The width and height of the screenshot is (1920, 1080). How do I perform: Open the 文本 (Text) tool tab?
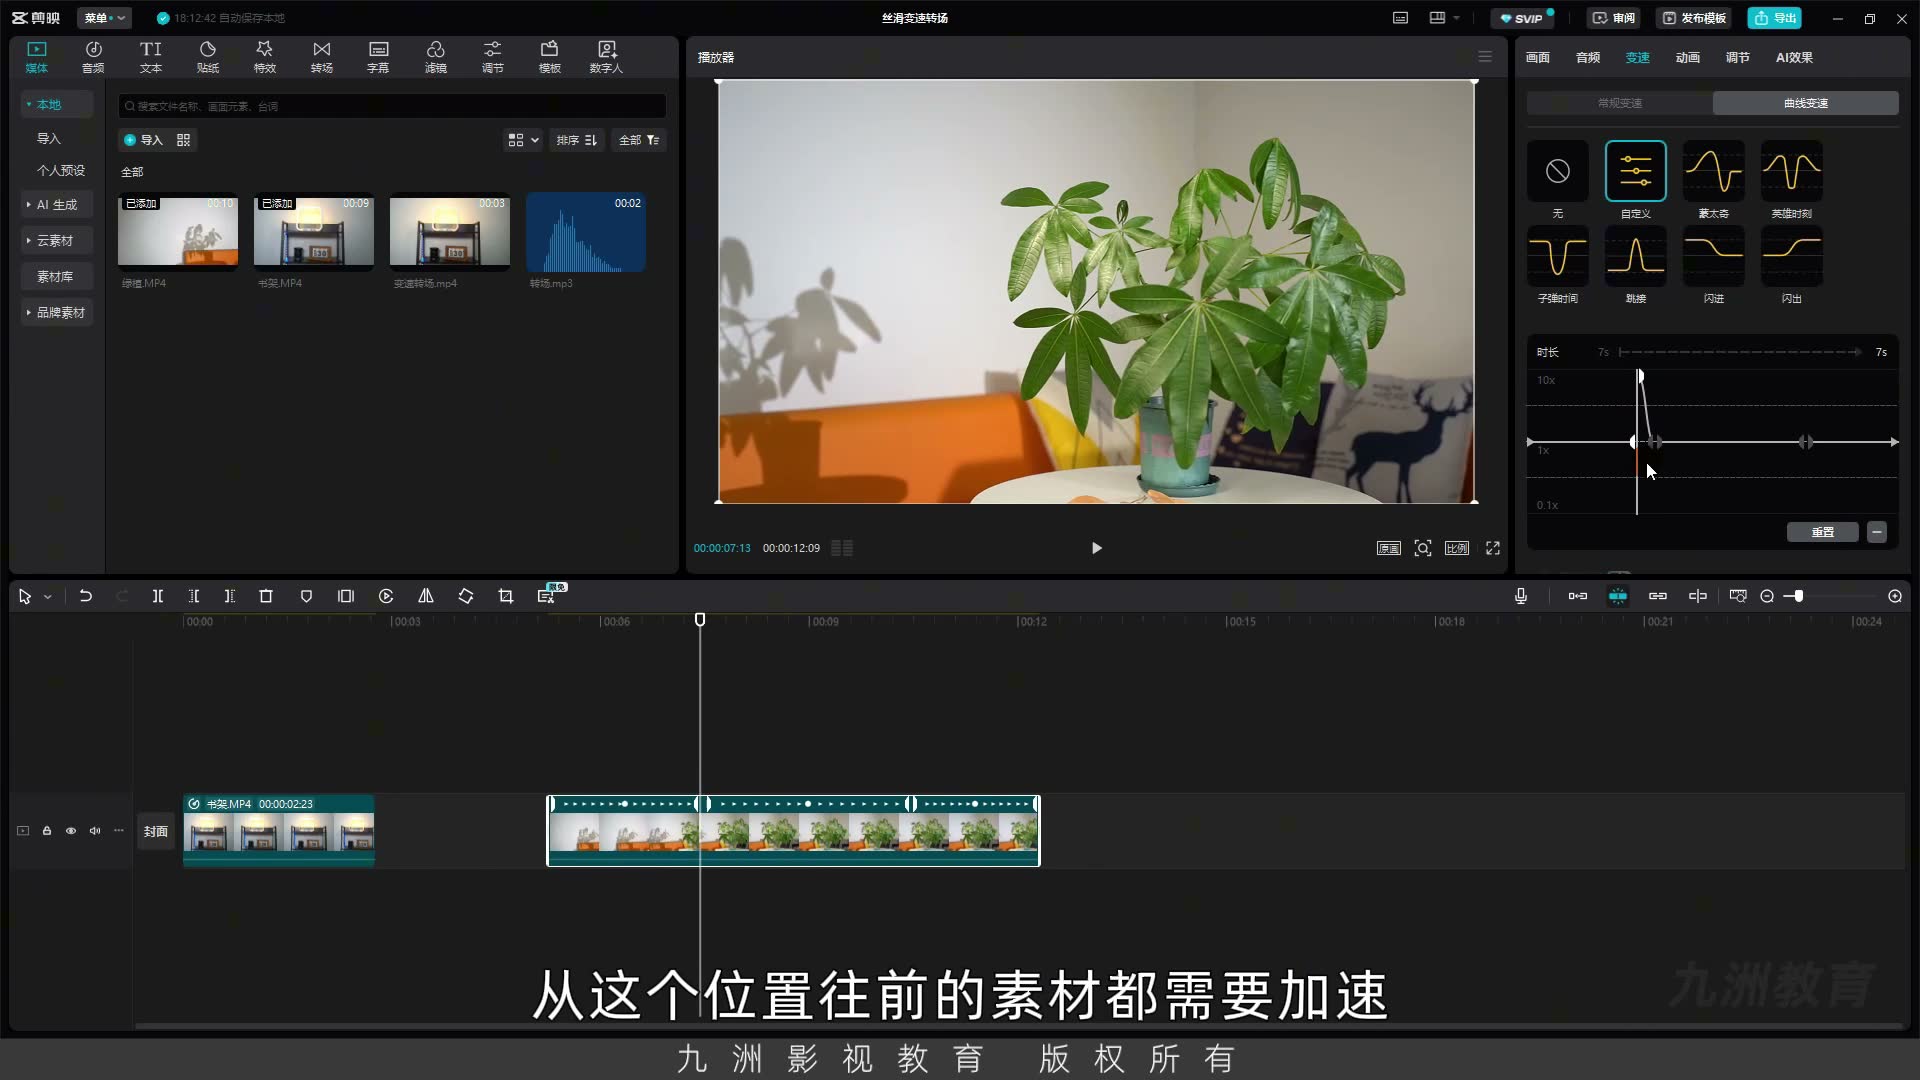(151, 57)
